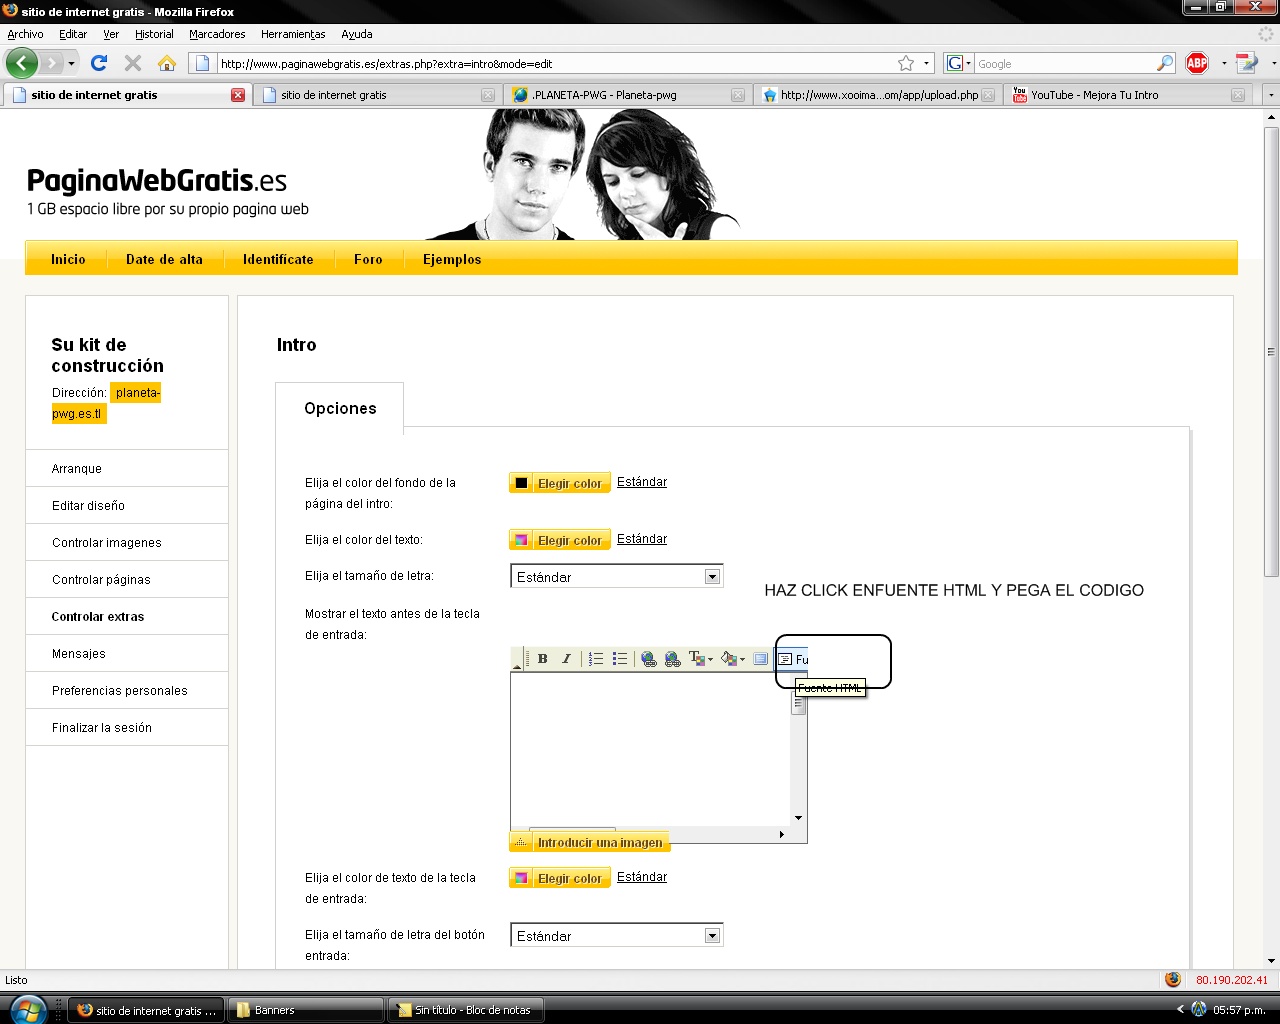The height and width of the screenshot is (1024, 1280).
Task: Insert a numbered list in the editor
Action: pos(596,659)
